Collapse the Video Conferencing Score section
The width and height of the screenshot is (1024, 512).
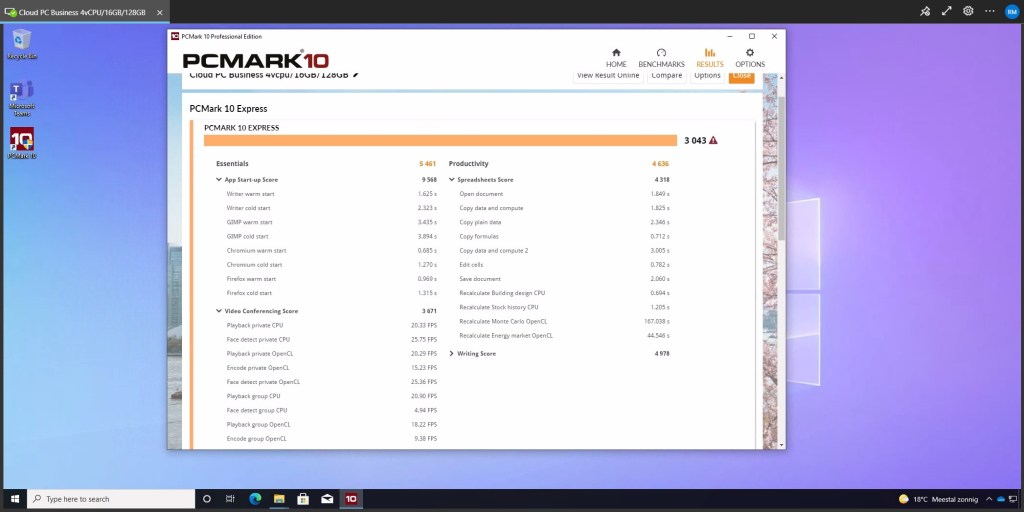219,311
